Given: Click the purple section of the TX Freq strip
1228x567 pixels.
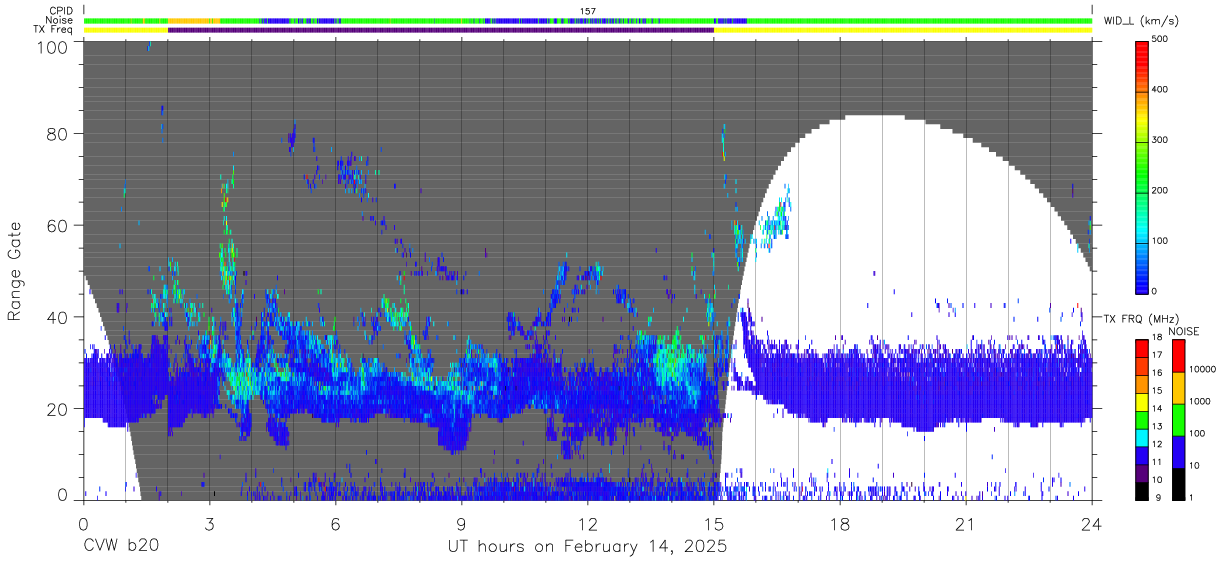Looking at the screenshot, I should click(x=441, y=30).
